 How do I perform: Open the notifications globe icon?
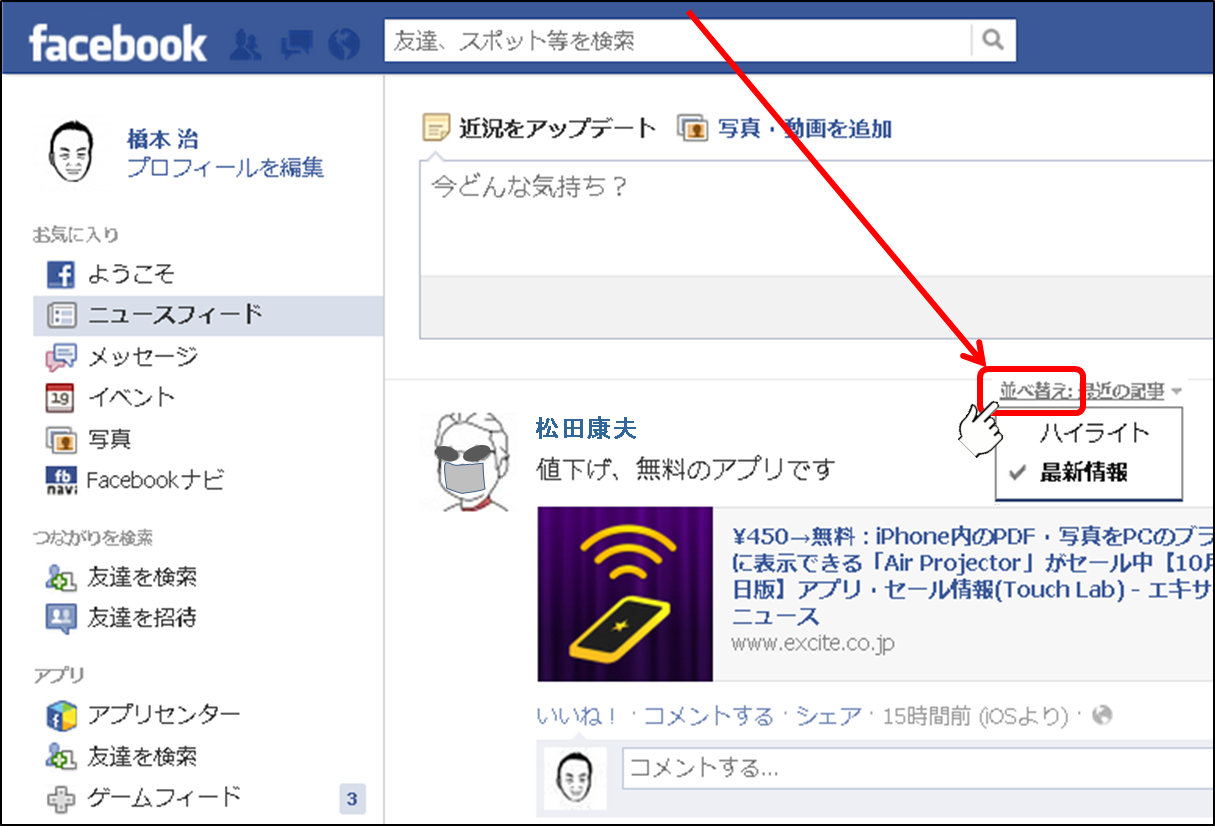[343, 44]
